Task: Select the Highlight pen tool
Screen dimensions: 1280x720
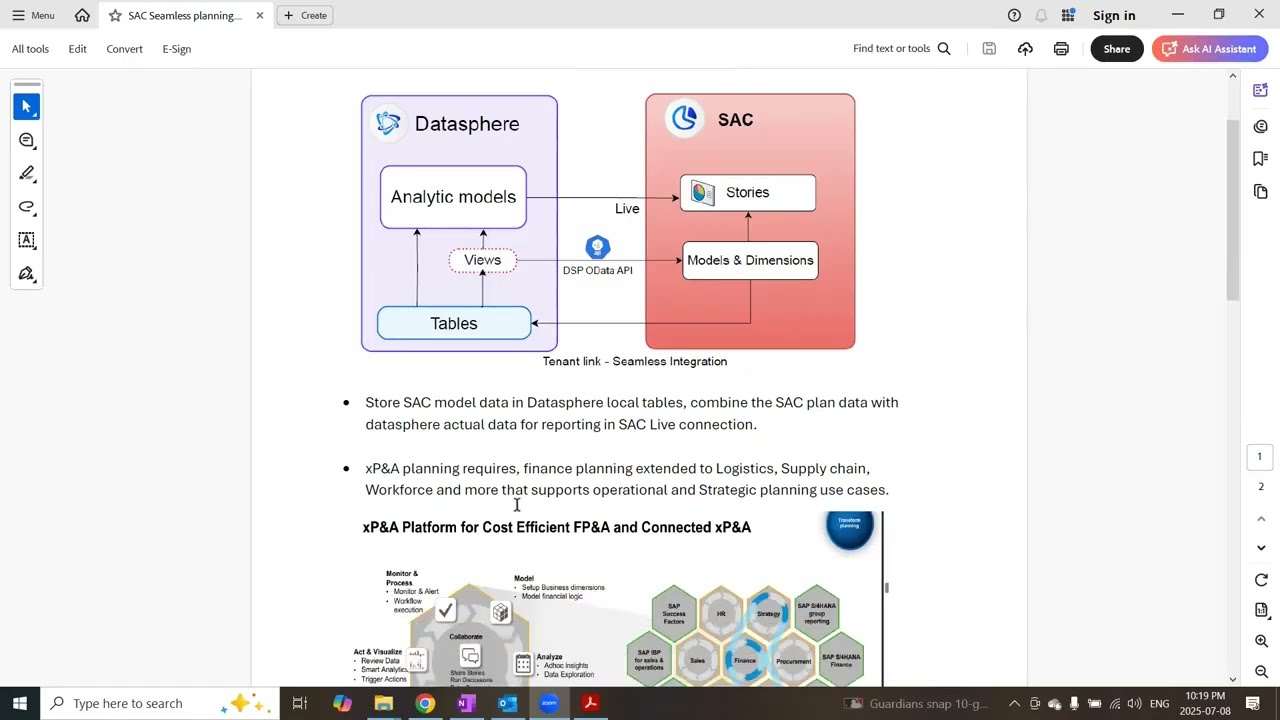Action: click(x=27, y=174)
